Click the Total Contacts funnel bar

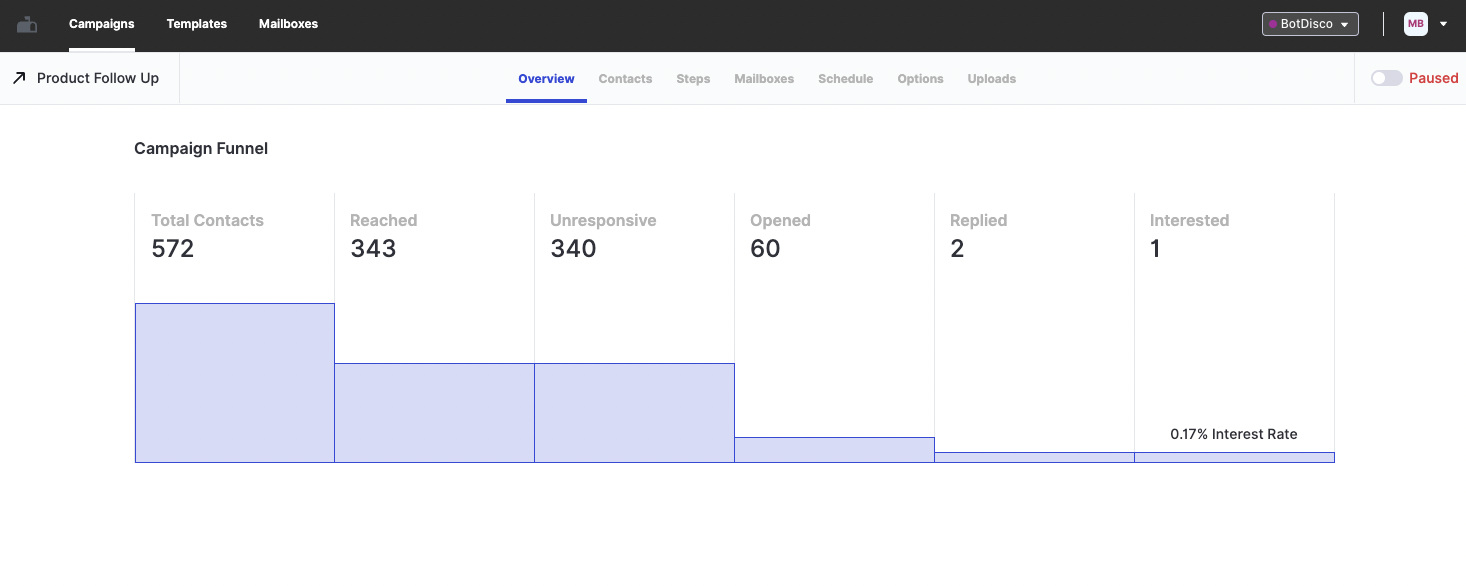pyautogui.click(x=235, y=383)
